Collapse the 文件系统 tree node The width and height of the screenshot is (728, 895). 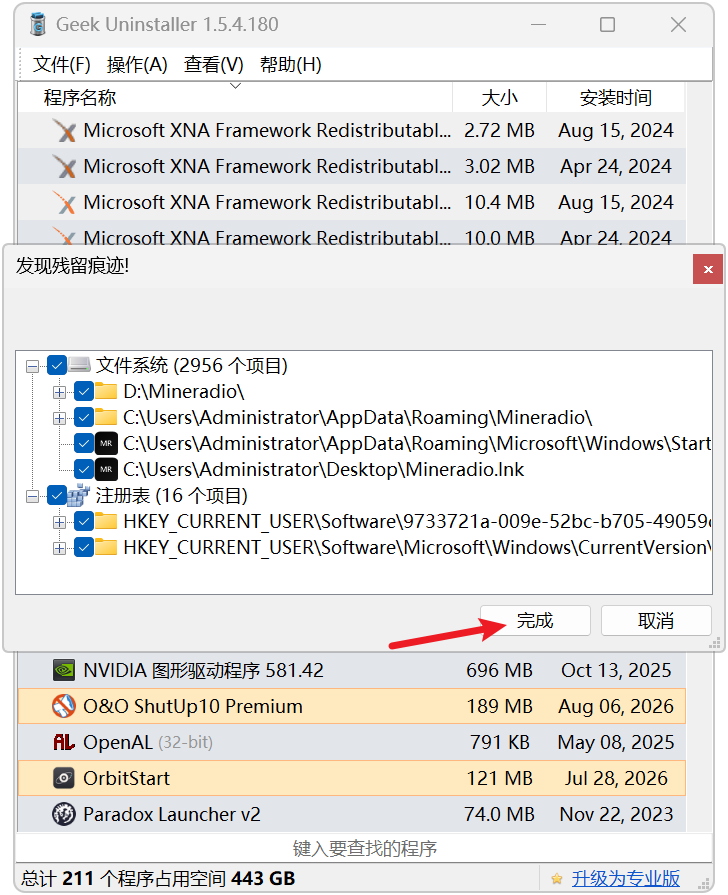pyautogui.click(x=33, y=366)
